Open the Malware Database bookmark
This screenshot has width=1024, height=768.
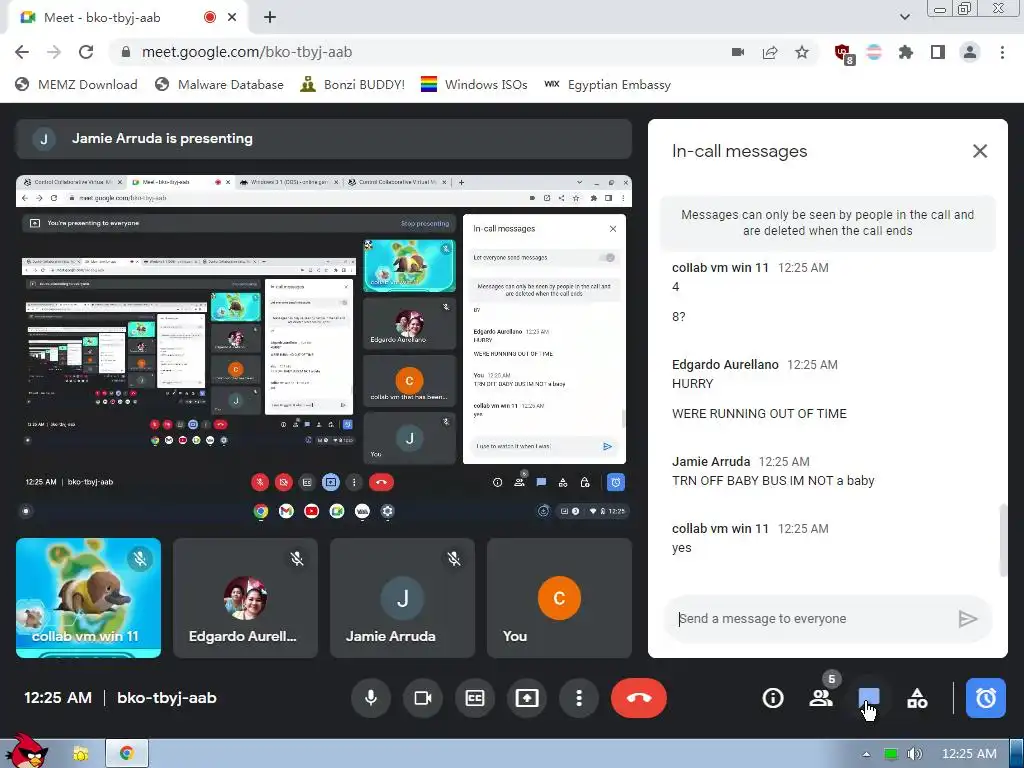(x=219, y=84)
